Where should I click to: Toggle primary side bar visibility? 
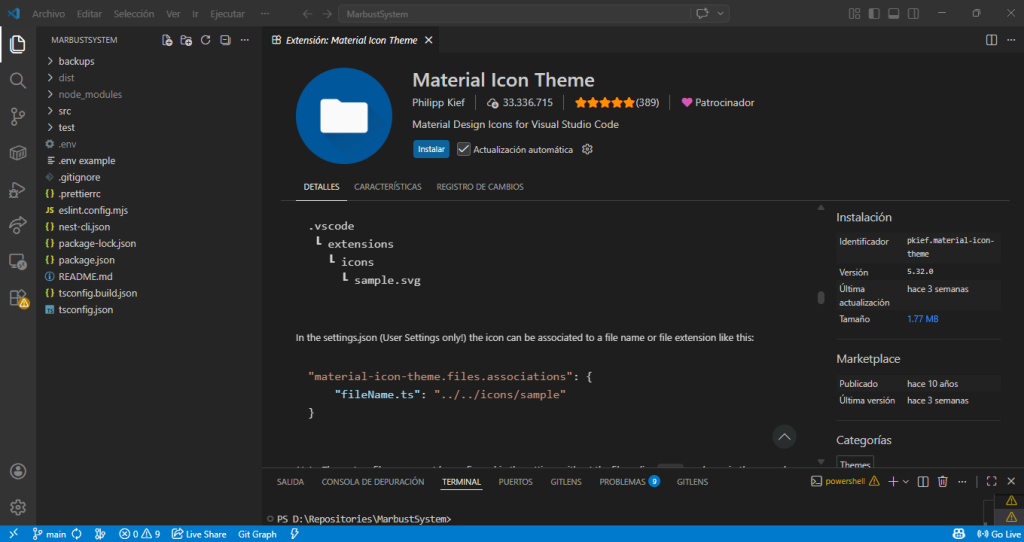[x=874, y=14]
